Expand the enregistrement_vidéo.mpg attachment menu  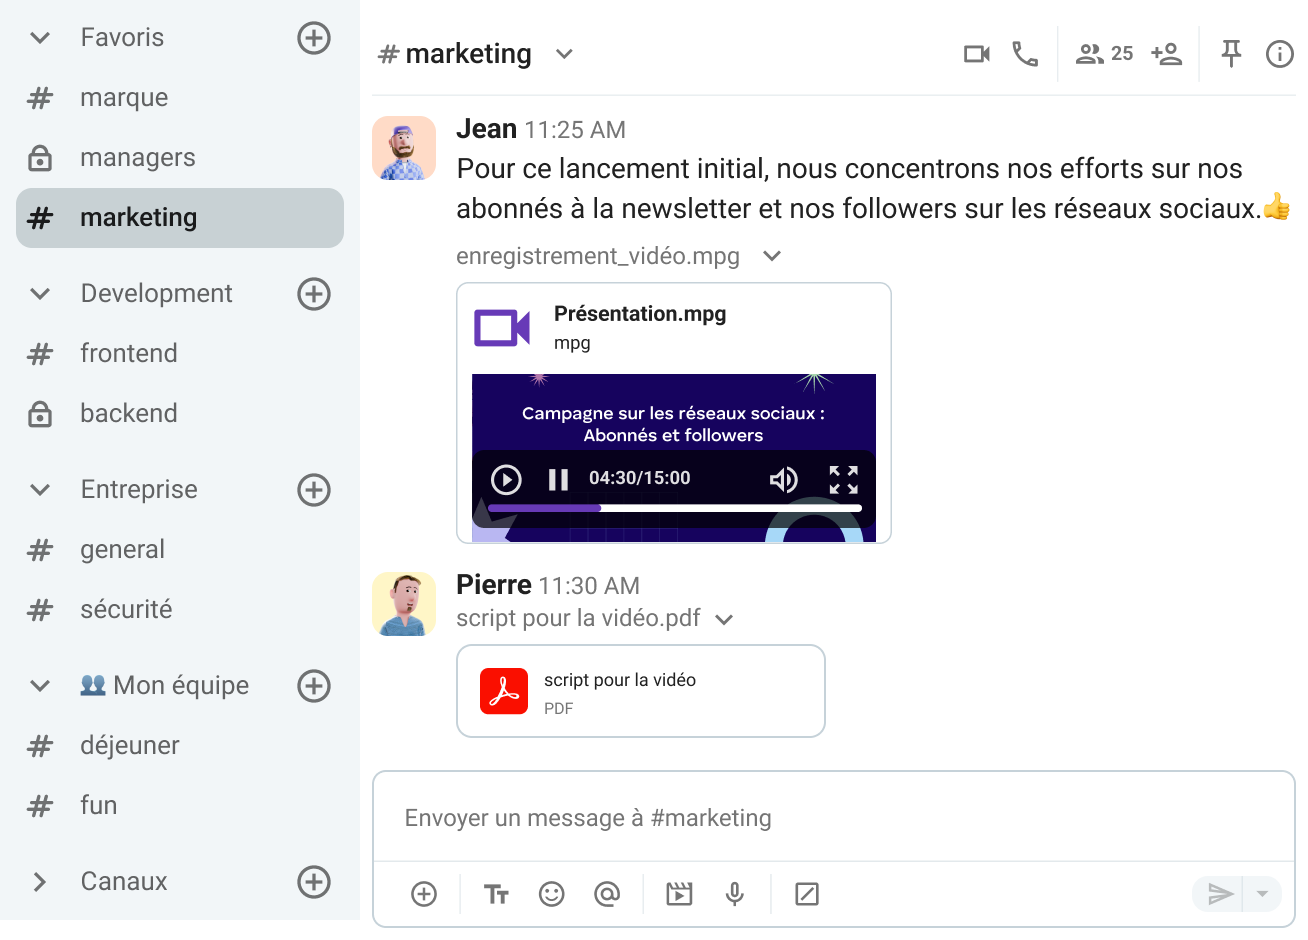click(x=771, y=256)
